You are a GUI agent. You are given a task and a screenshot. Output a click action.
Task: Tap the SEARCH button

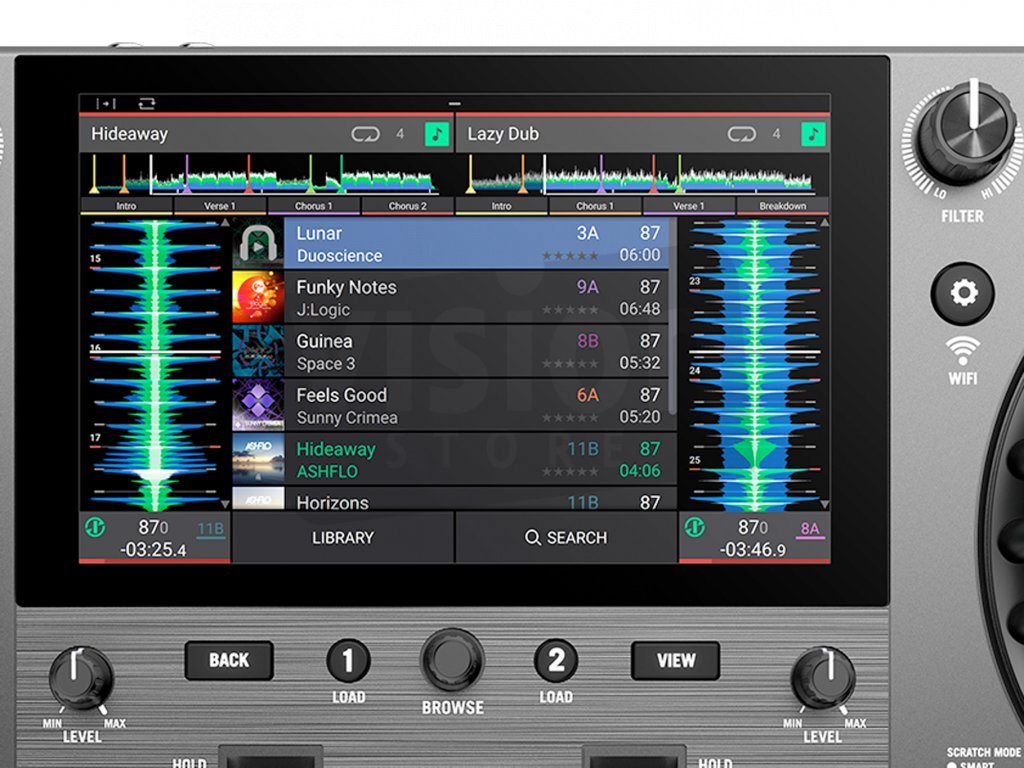[566, 537]
